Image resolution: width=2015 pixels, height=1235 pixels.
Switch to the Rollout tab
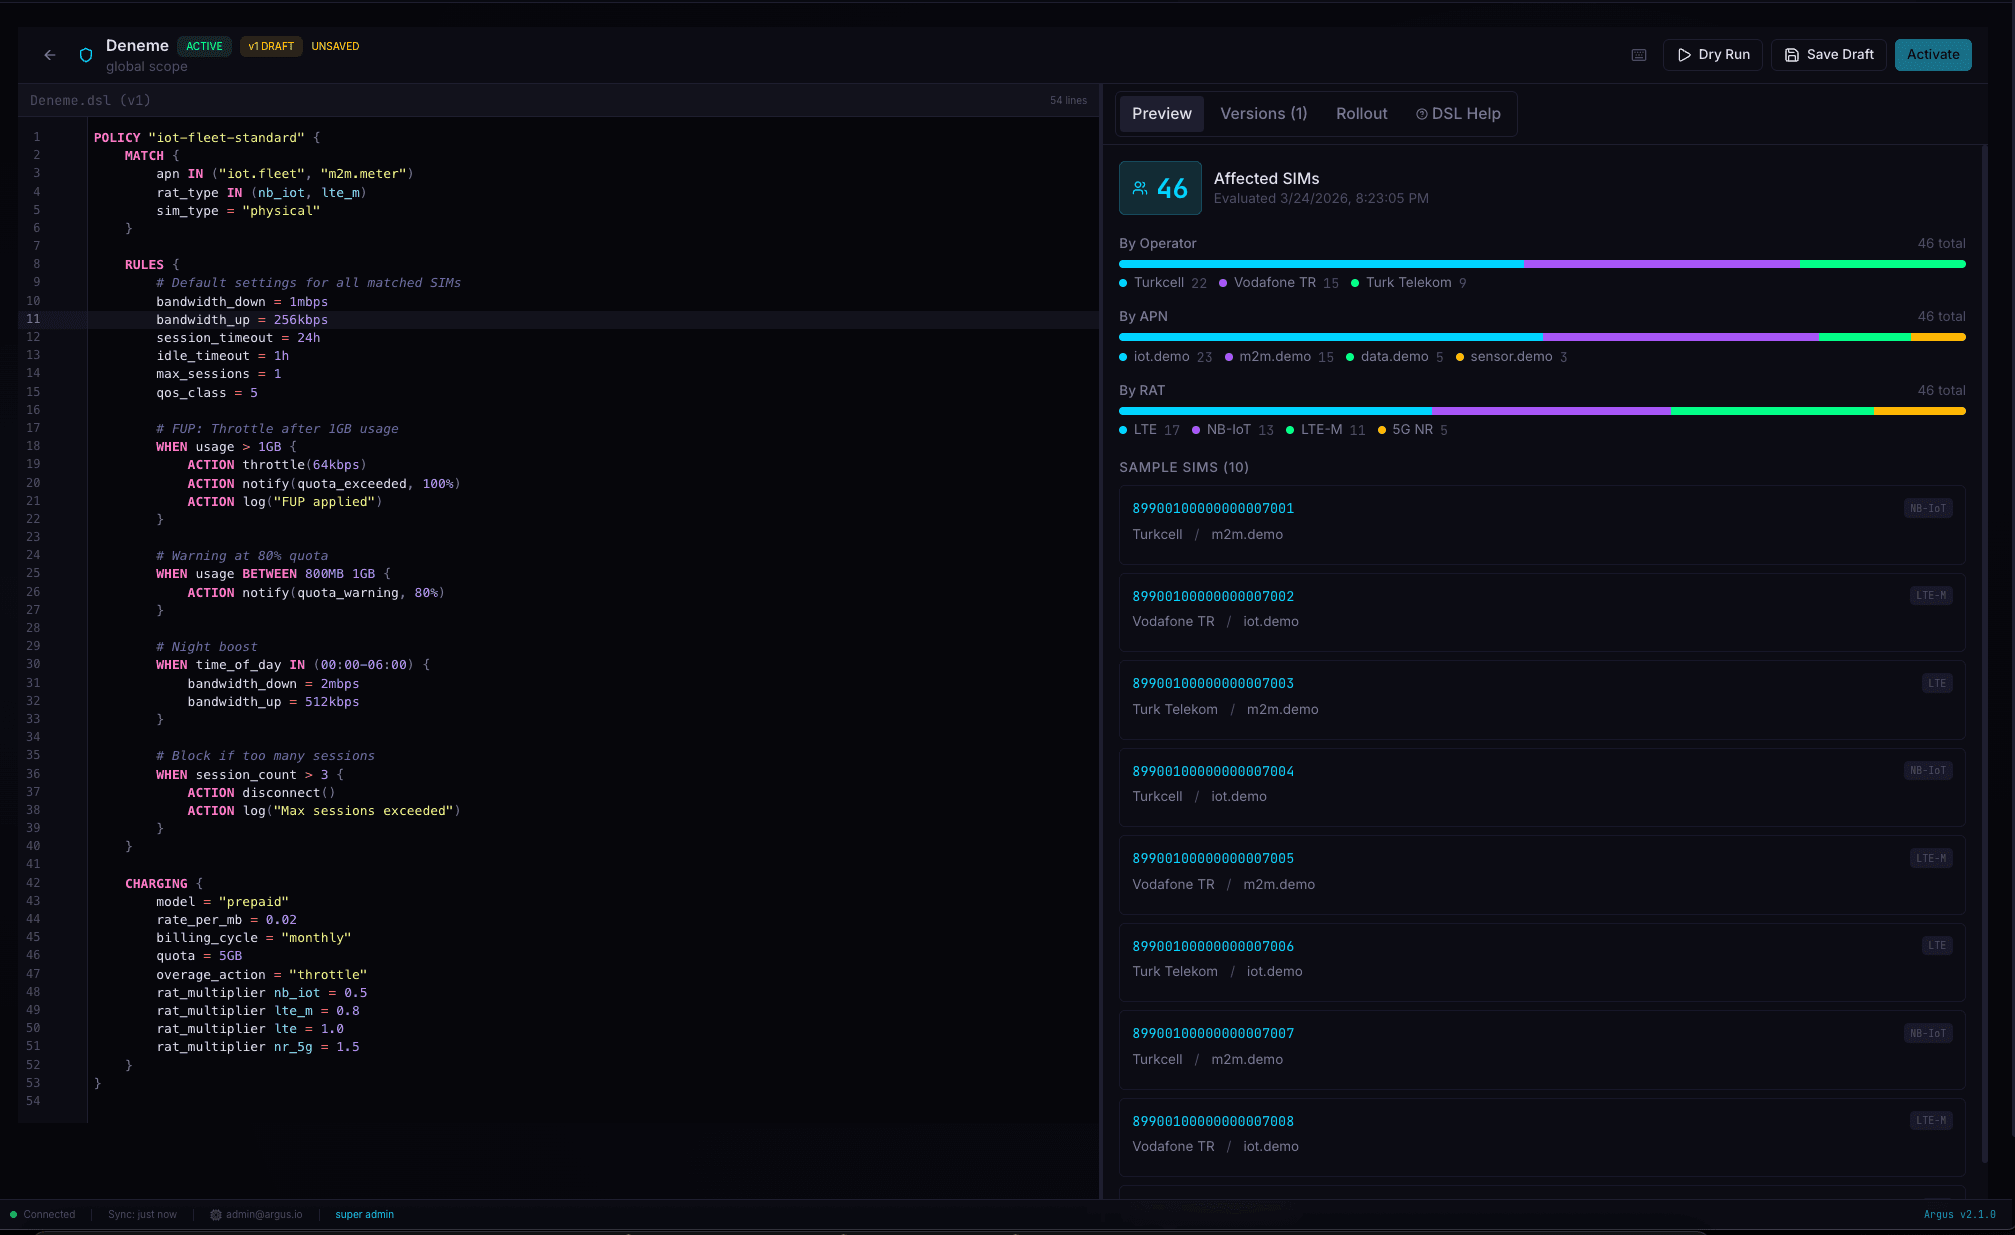pos(1361,114)
